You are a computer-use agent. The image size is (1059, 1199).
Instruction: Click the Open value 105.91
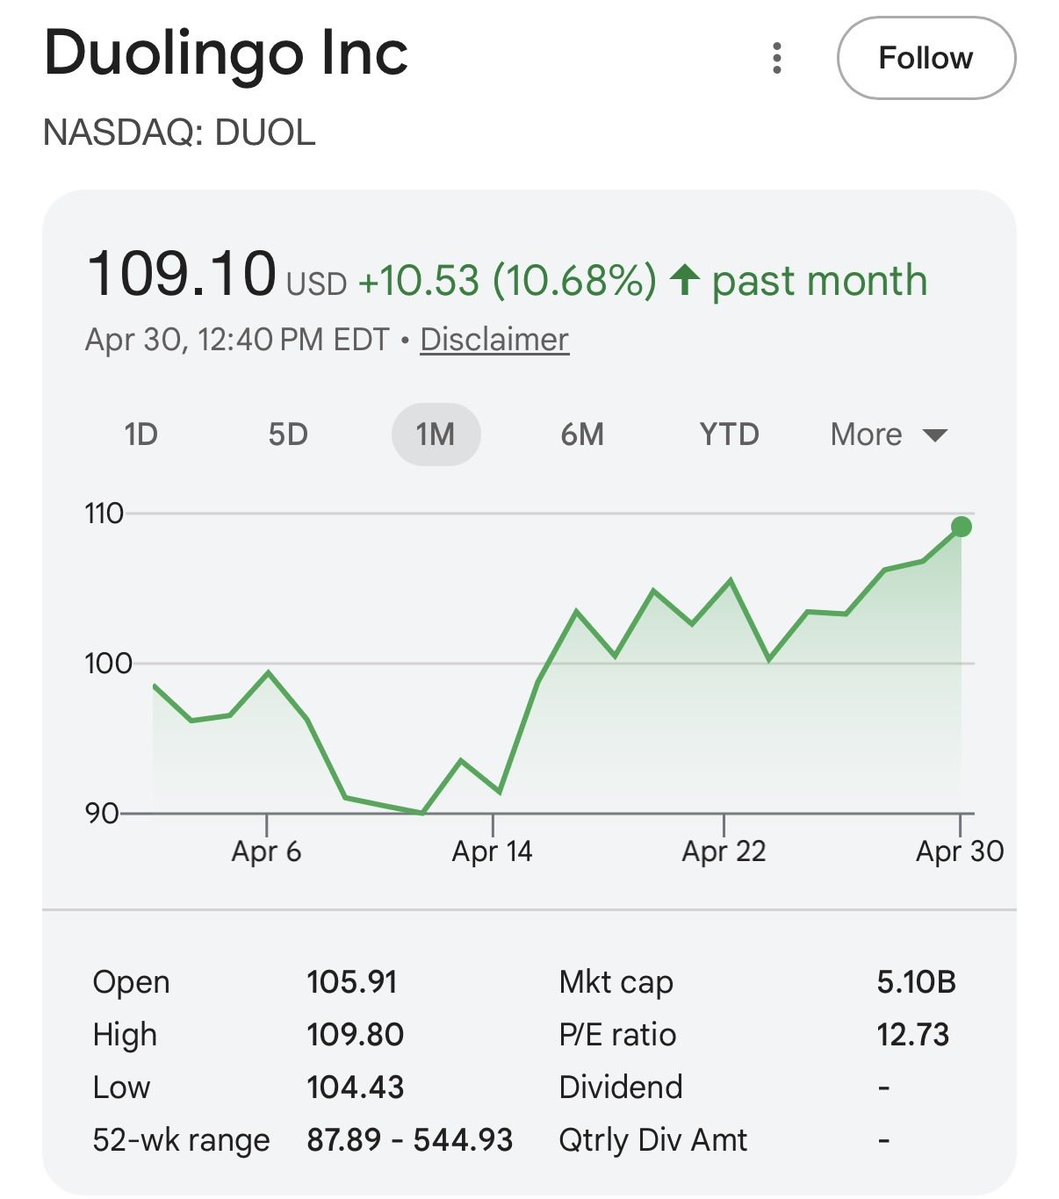(352, 982)
